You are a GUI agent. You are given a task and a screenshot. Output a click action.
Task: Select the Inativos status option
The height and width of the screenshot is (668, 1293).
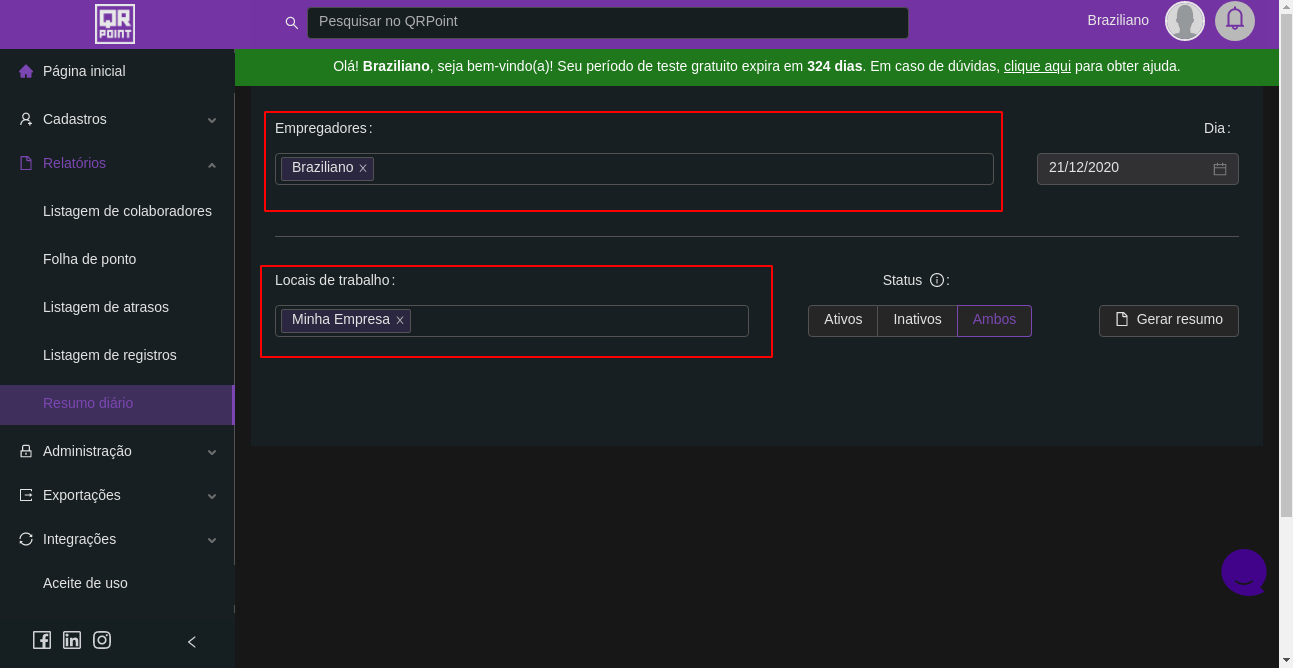tap(917, 320)
